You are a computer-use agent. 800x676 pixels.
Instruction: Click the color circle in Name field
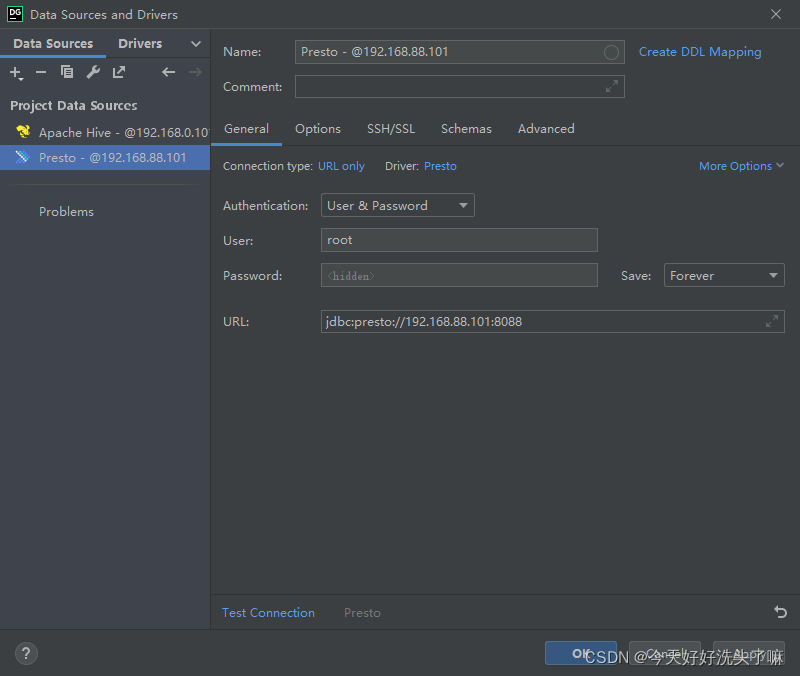pyautogui.click(x=611, y=52)
